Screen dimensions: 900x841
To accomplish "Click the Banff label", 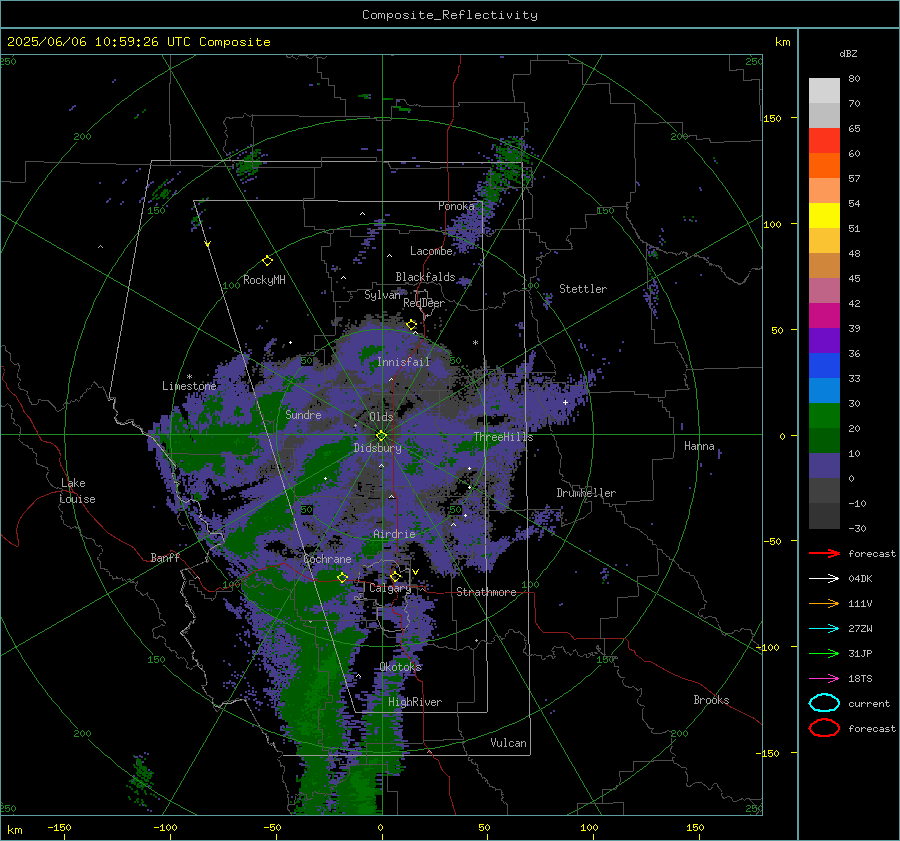I will (165, 557).
